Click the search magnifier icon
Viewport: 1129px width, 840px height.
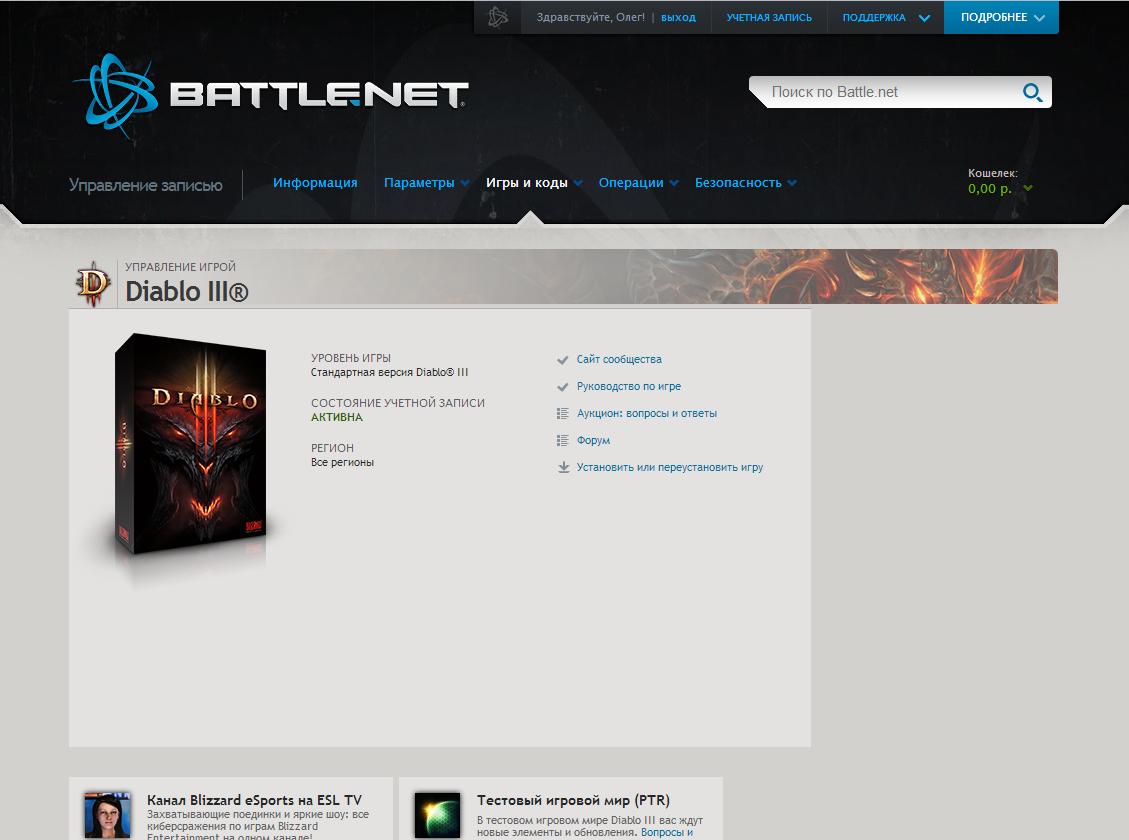(1032, 92)
